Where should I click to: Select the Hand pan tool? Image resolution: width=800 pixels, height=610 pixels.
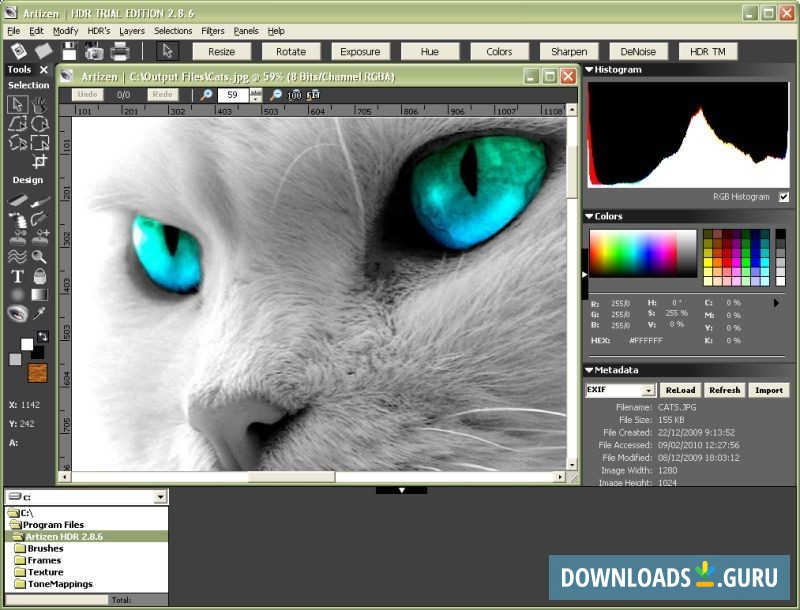pos(39,104)
